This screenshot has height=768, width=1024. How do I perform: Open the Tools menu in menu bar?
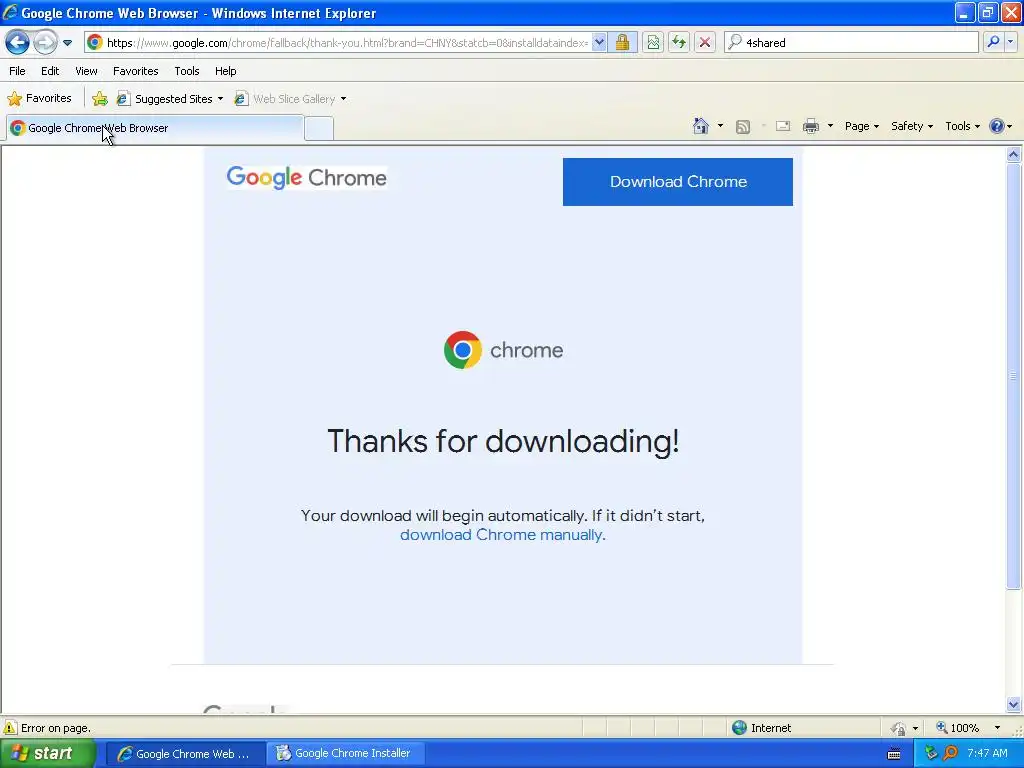[x=187, y=71]
